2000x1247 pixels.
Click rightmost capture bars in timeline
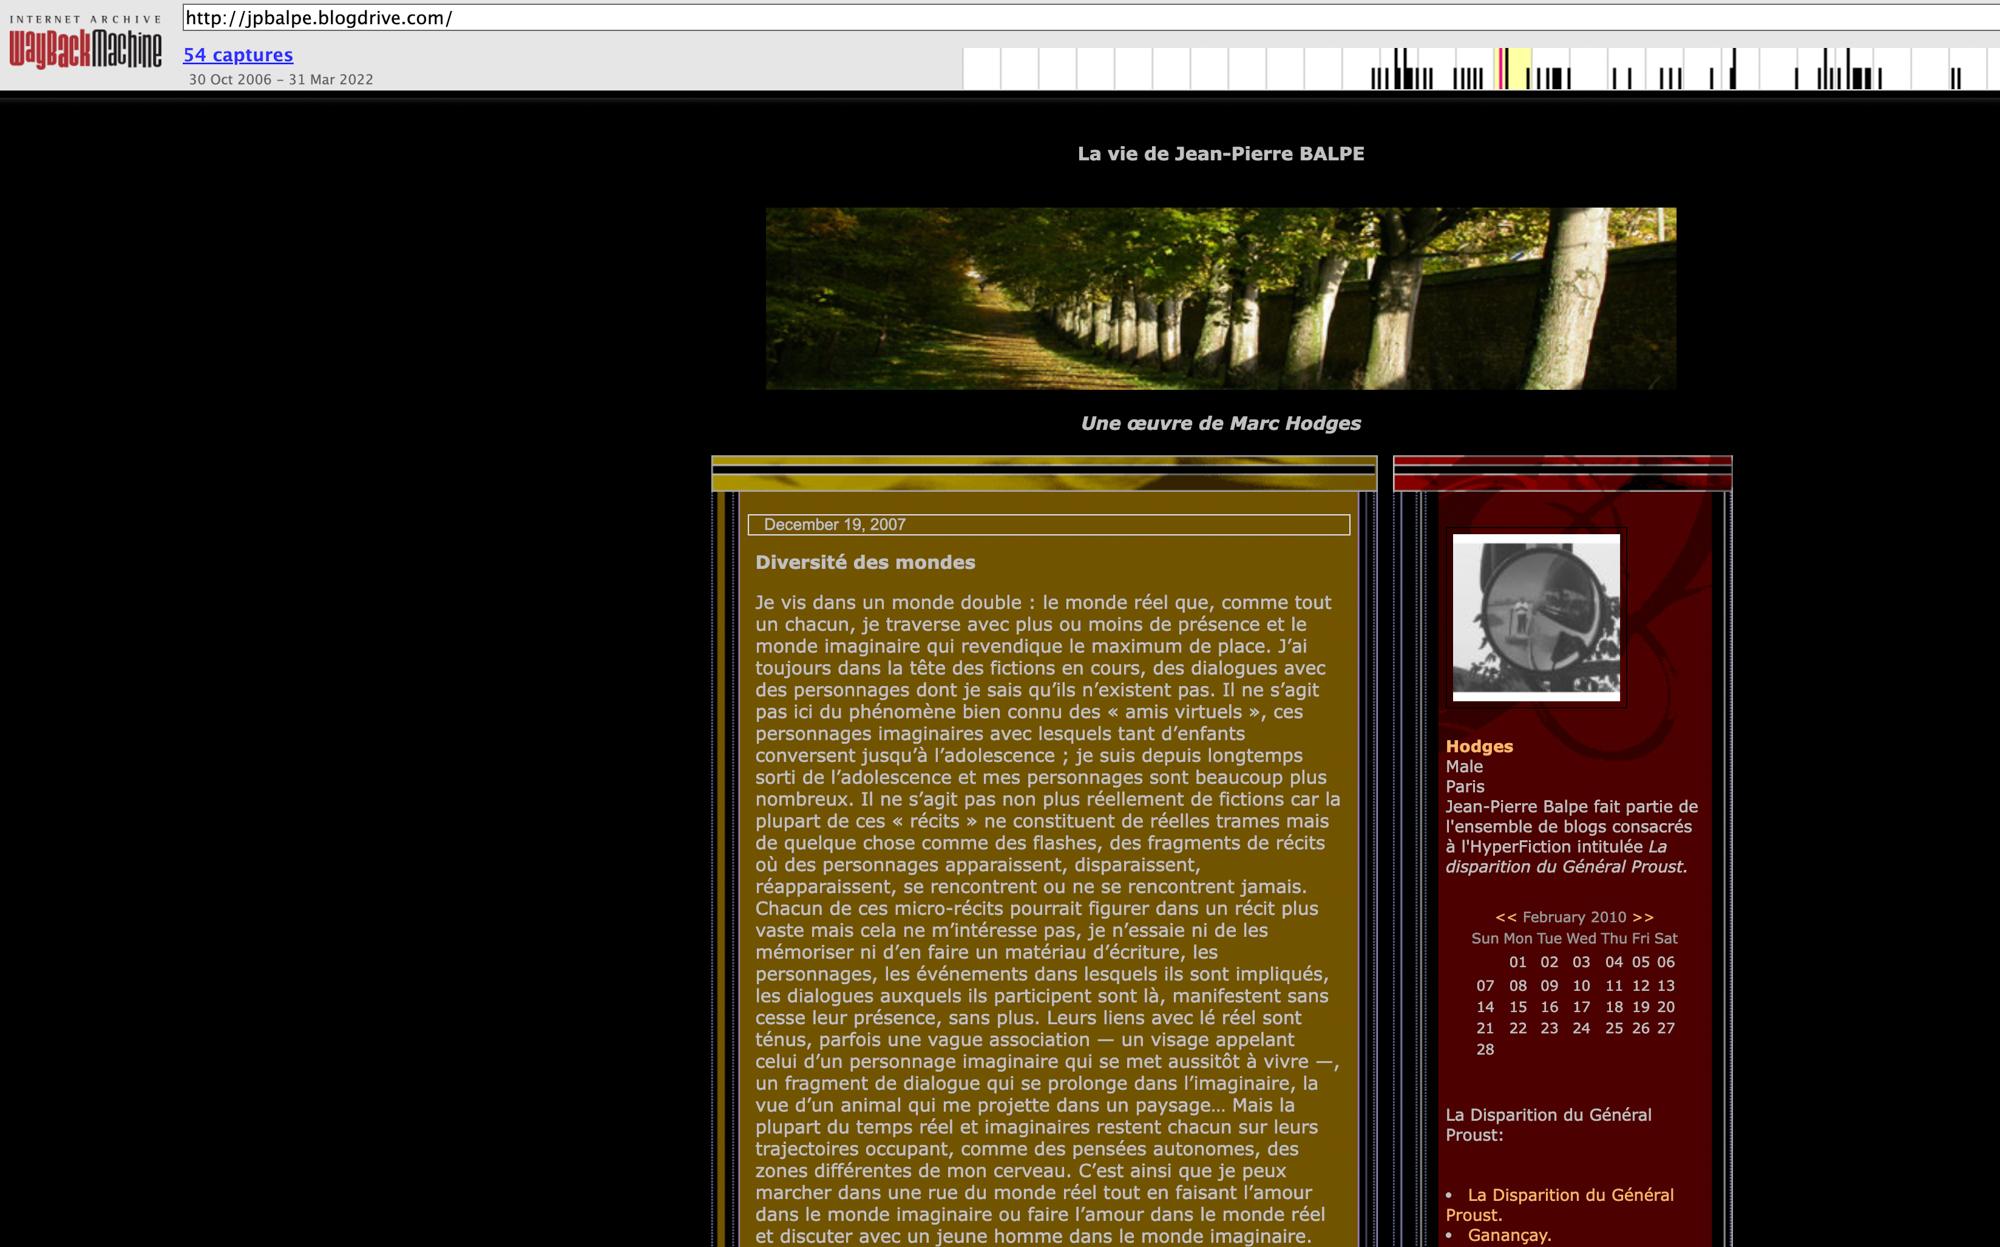[1955, 77]
